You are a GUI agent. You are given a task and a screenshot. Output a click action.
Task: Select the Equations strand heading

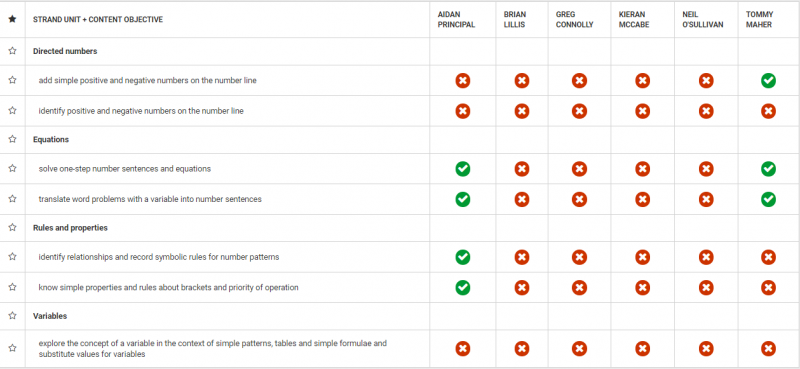click(51, 139)
